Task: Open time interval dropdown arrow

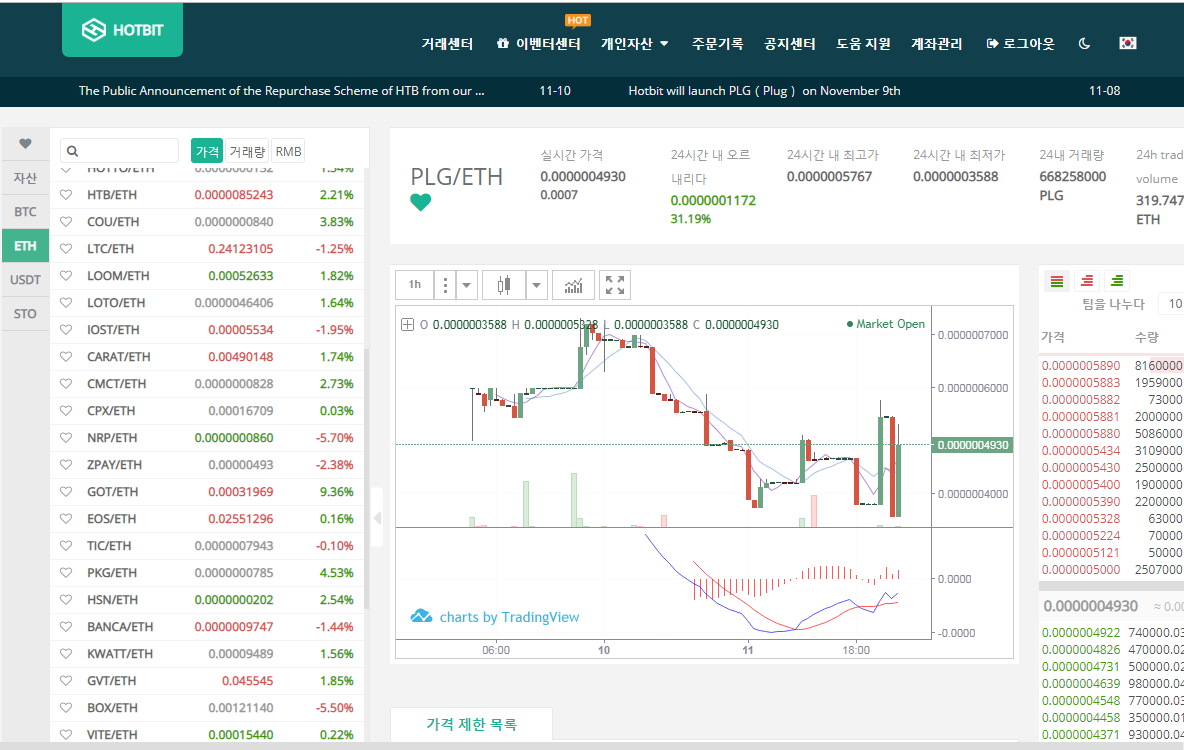Action: (467, 285)
